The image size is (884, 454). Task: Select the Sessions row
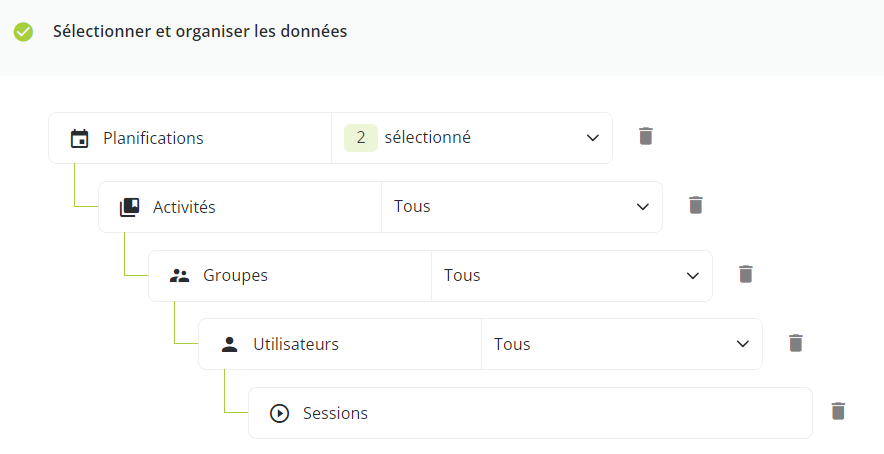(x=530, y=413)
